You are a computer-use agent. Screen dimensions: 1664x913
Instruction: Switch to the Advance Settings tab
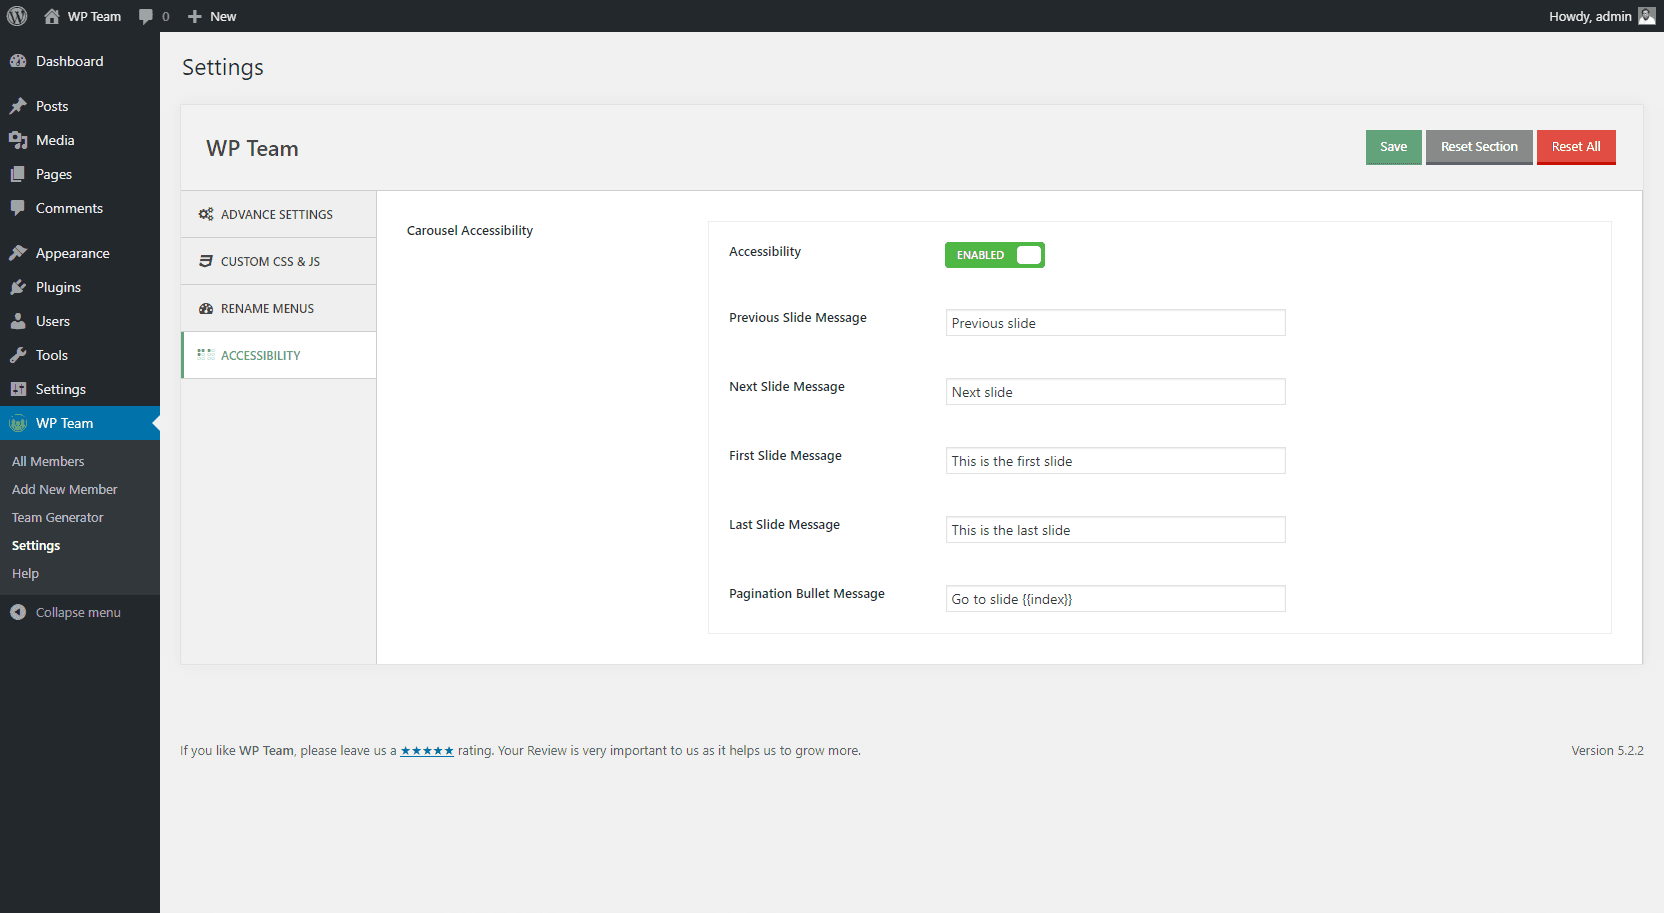(277, 214)
